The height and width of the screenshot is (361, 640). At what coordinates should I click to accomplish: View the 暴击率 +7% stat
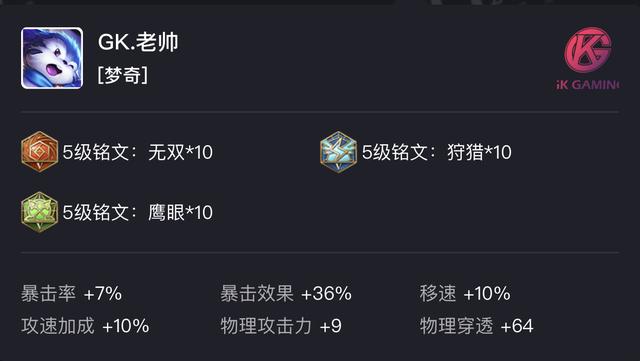(x=71, y=293)
